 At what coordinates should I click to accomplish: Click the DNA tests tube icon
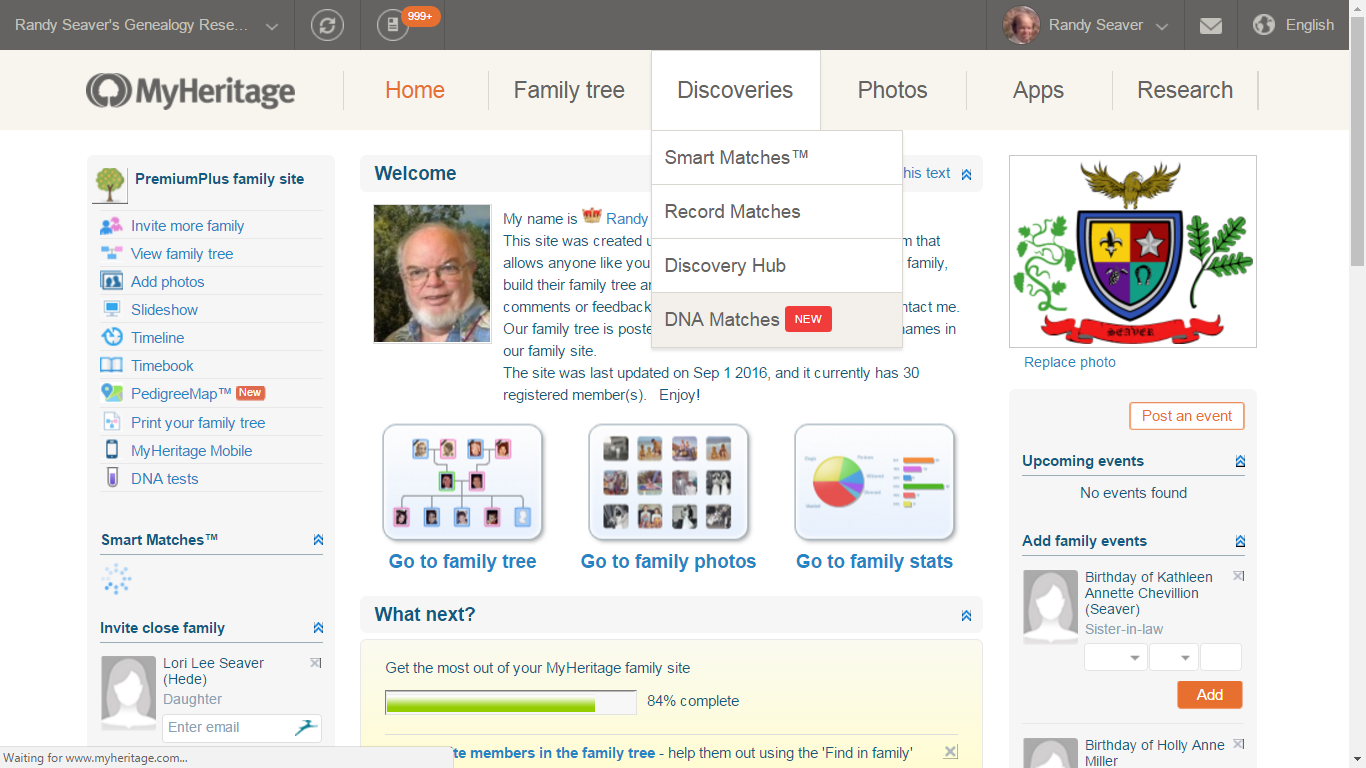112,478
